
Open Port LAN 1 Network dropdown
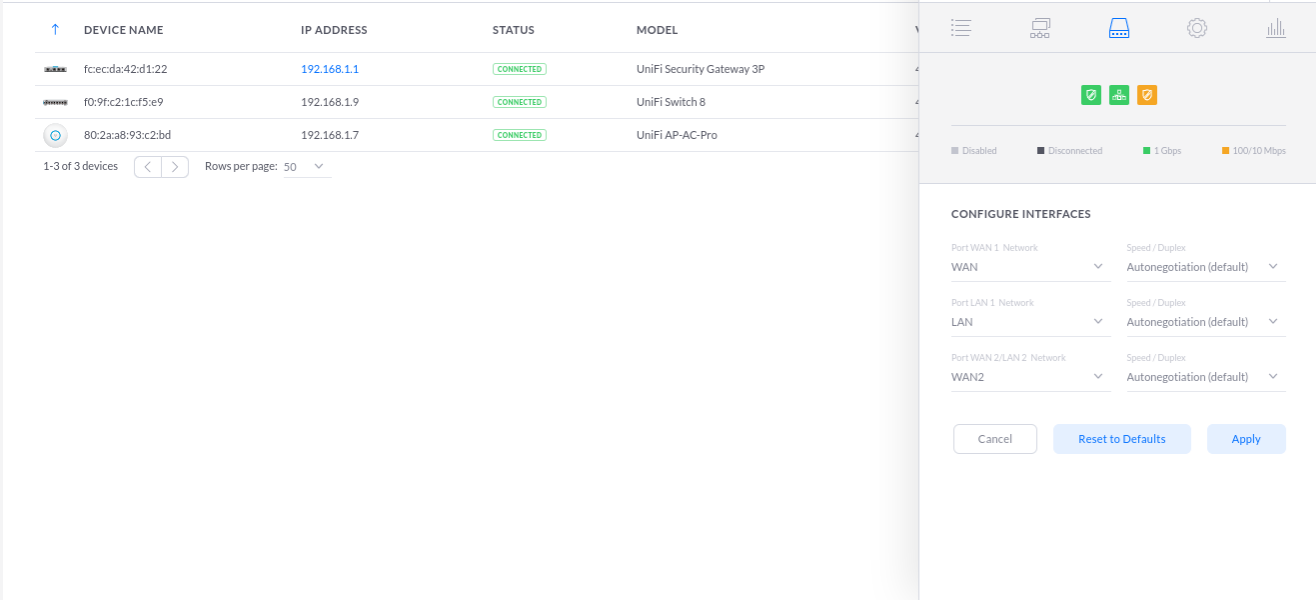tap(1030, 322)
